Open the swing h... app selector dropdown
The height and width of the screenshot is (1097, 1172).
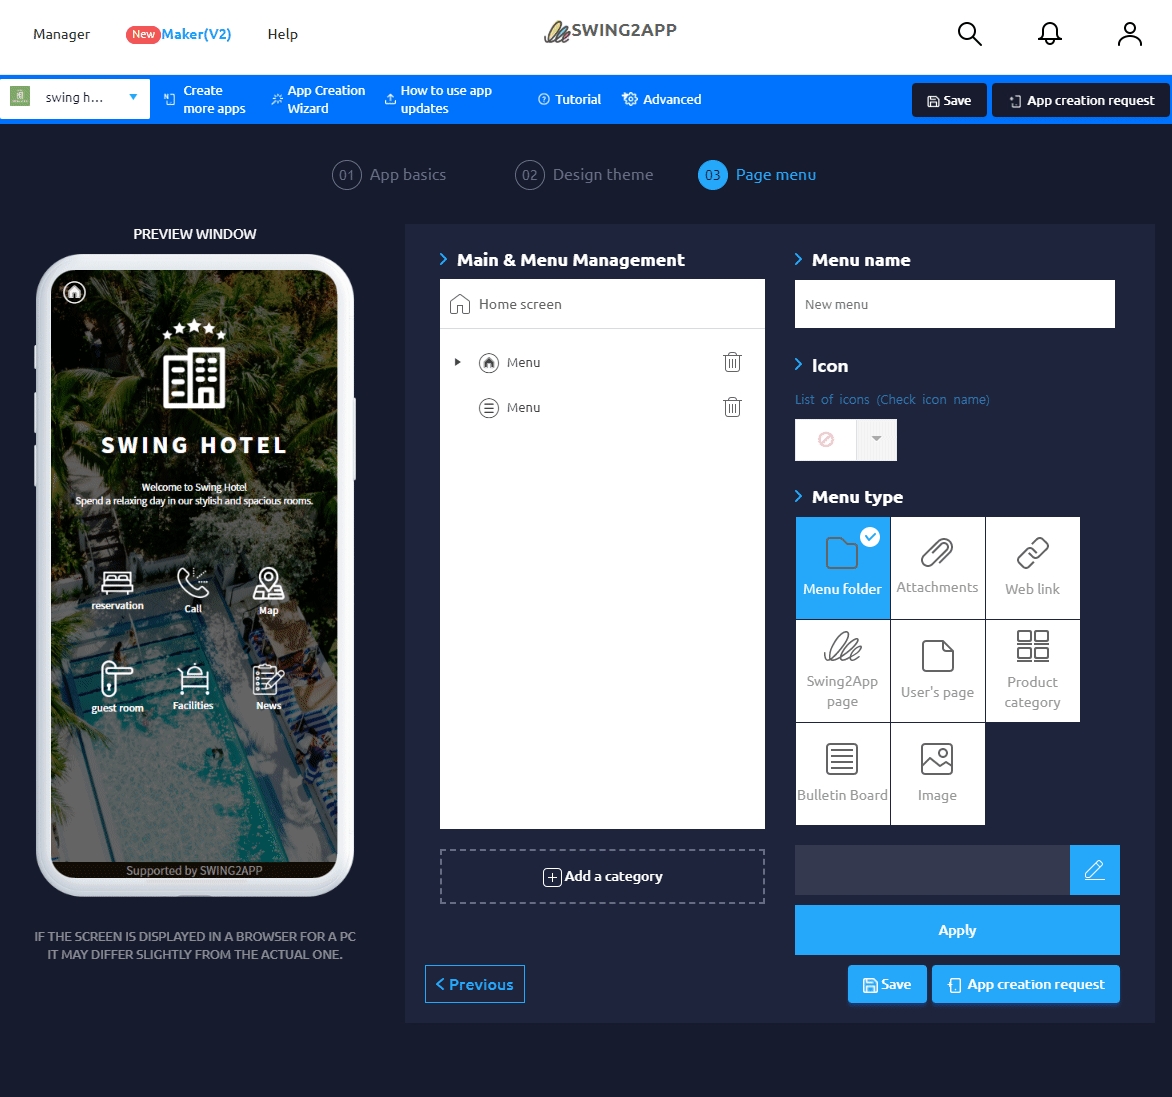[x=75, y=98]
